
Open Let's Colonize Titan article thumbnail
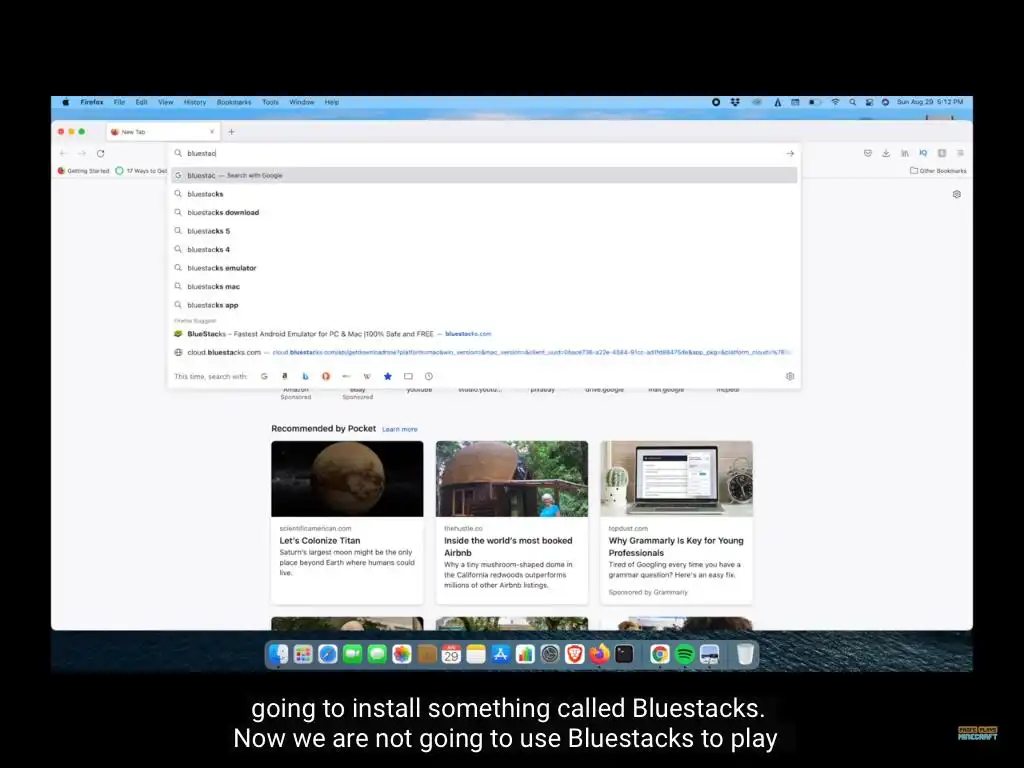coord(347,479)
